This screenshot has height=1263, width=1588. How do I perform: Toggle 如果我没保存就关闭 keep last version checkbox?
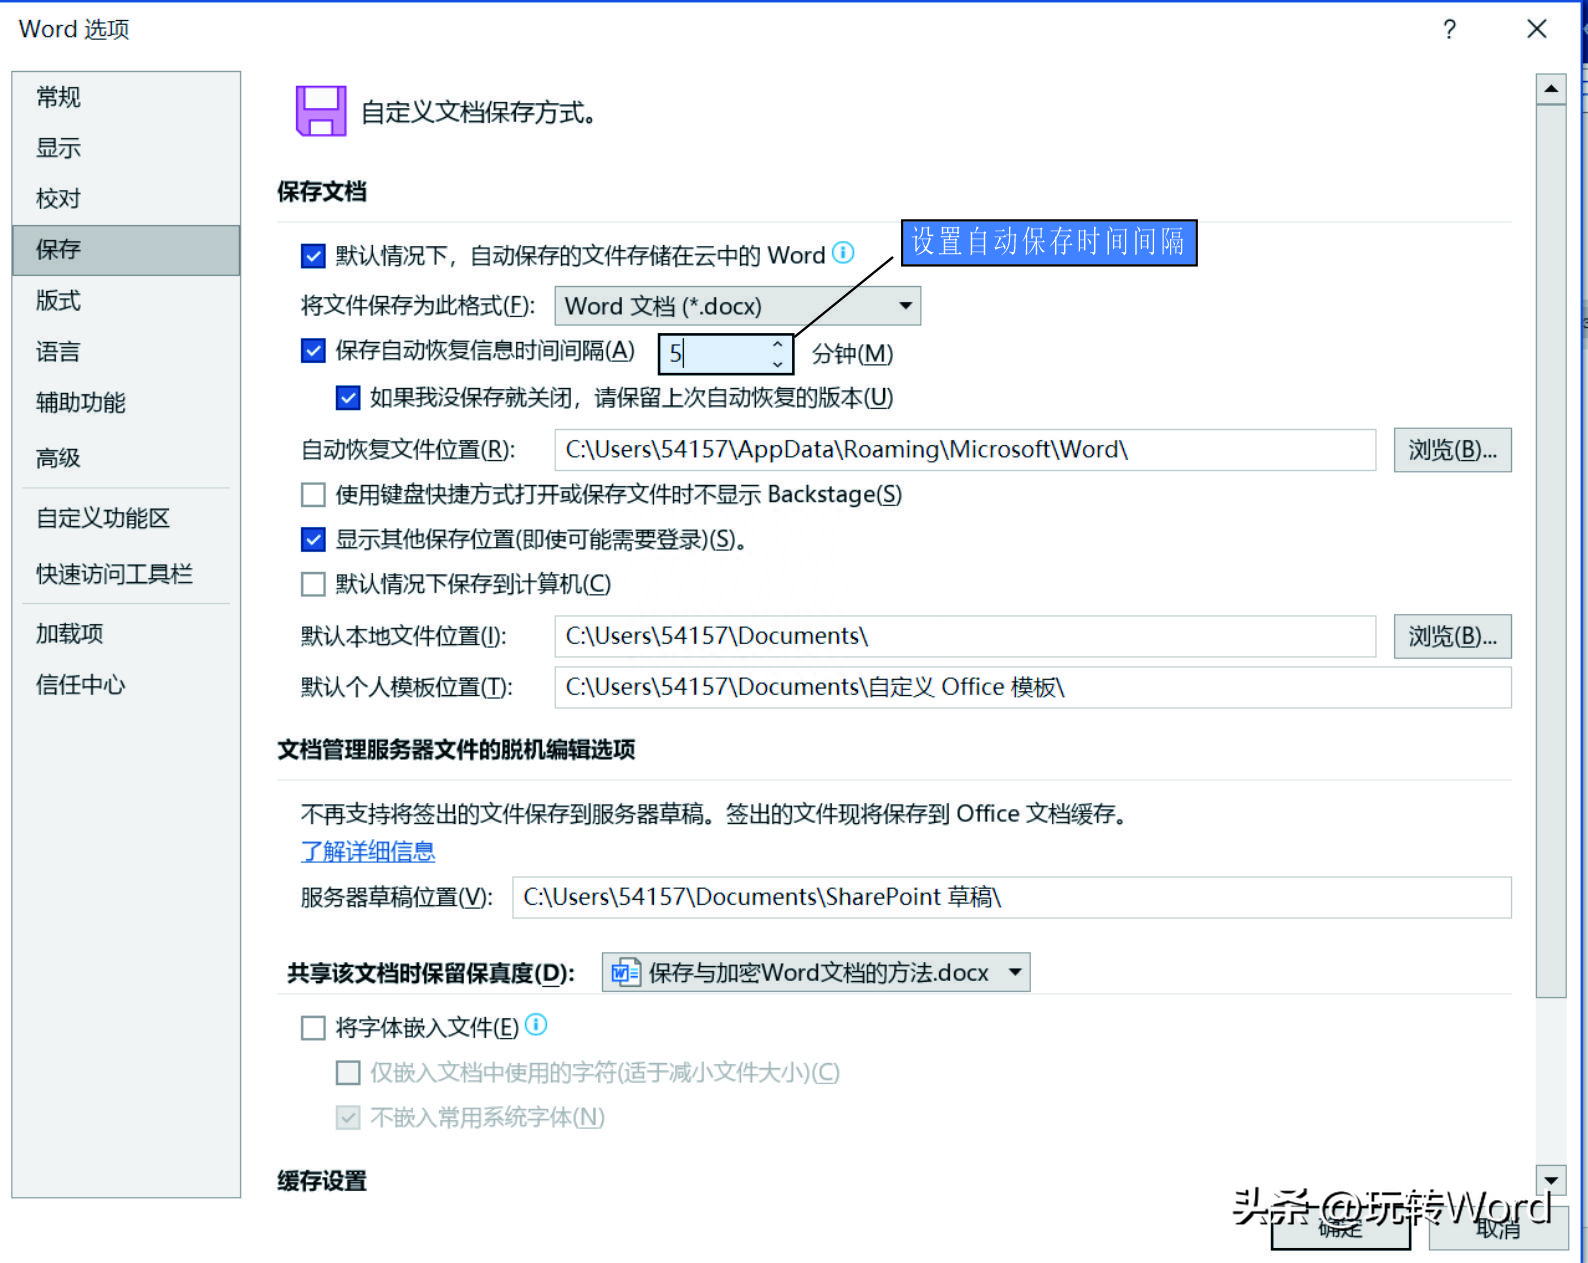coord(348,398)
